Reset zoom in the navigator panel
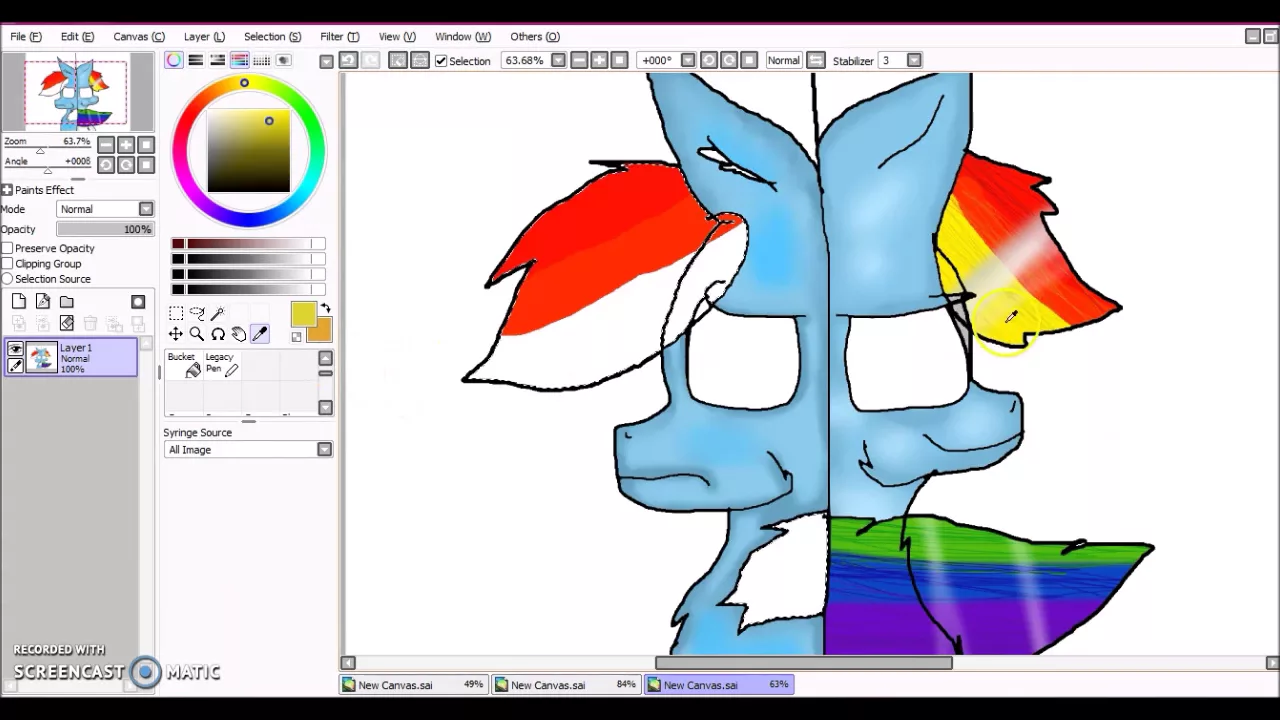This screenshot has height=720, width=1280. pyautogui.click(x=146, y=145)
